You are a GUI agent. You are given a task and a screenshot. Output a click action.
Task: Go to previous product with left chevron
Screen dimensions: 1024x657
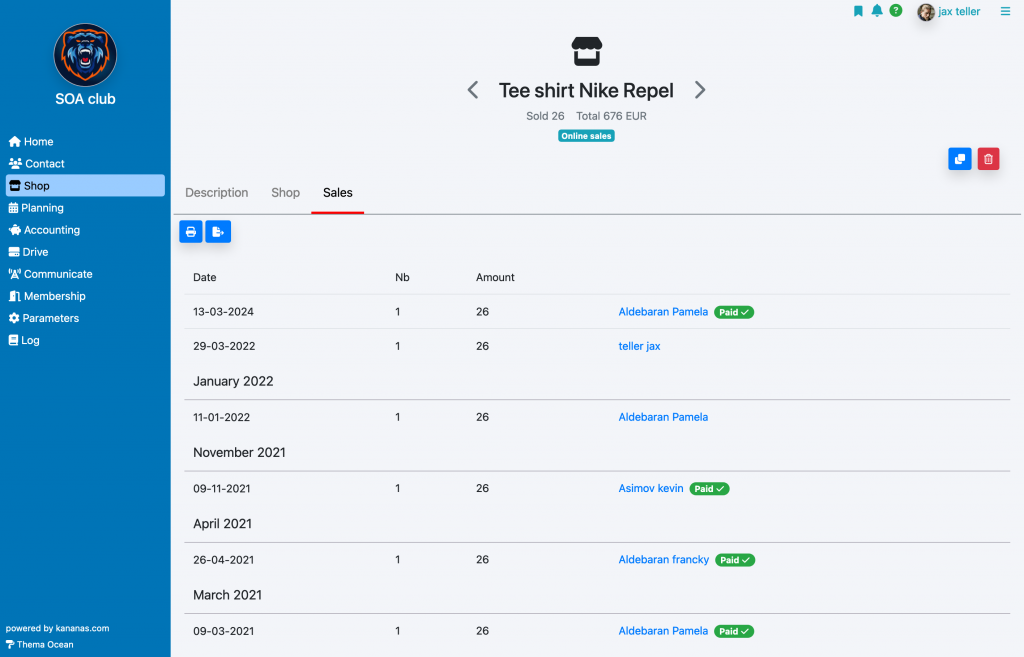click(x=473, y=90)
